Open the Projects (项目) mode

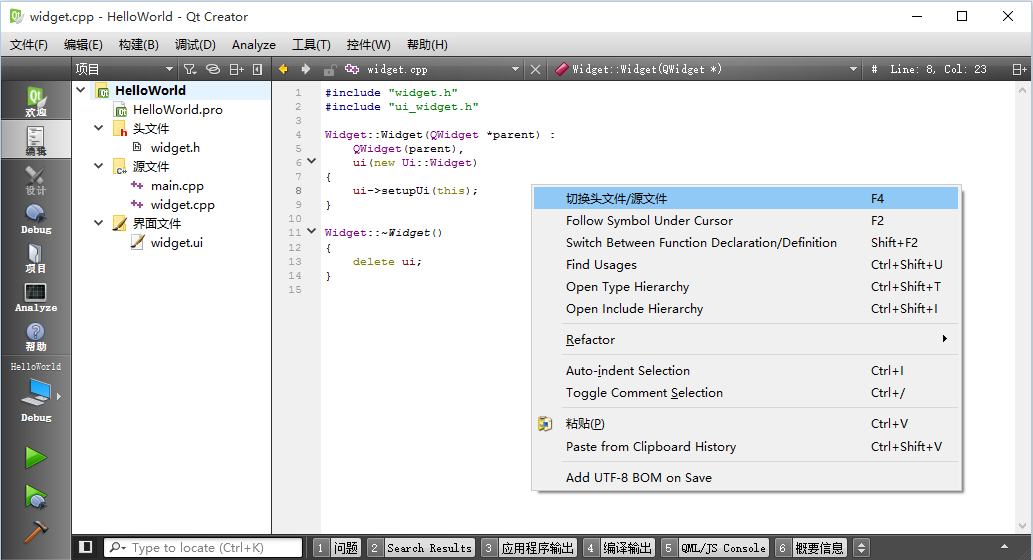click(x=36, y=258)
